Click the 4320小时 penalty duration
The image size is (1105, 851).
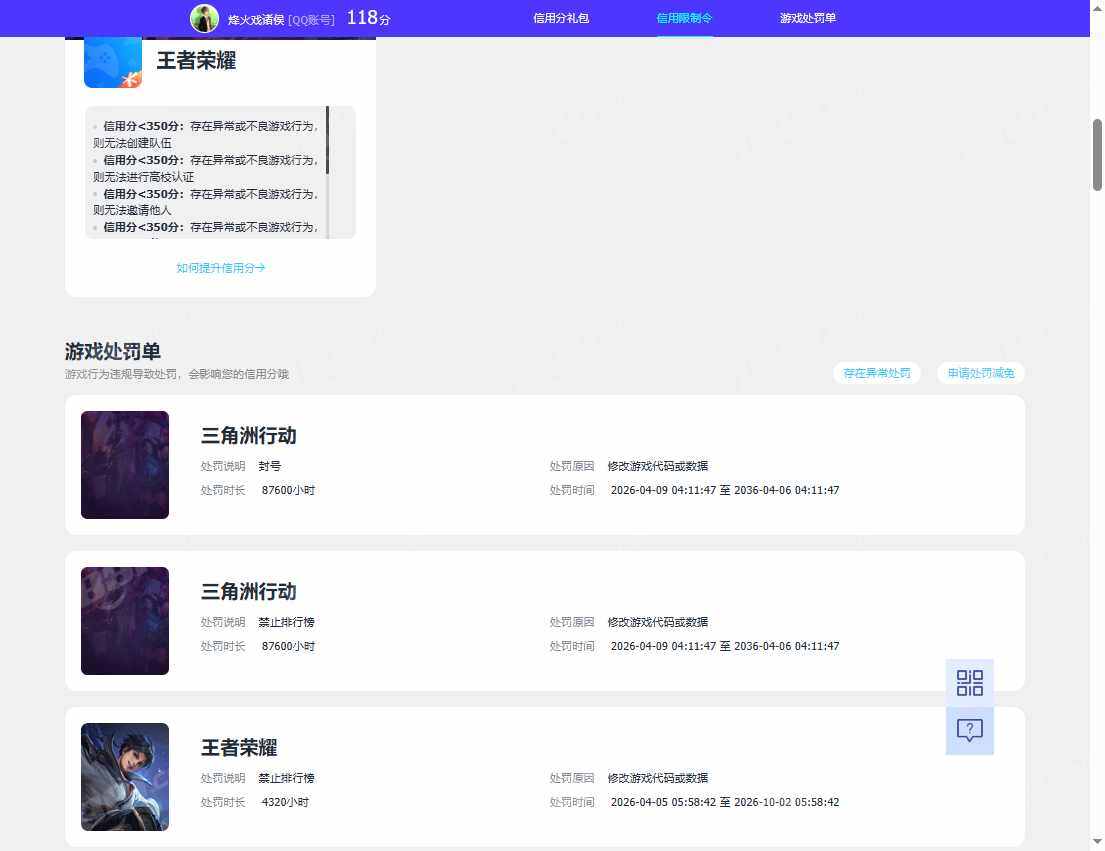285,802
